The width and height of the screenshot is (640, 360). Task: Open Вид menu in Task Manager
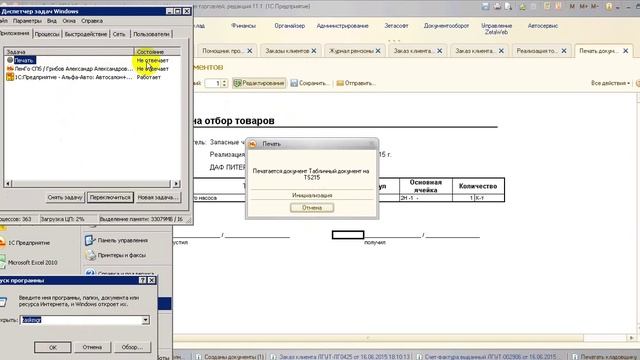click(x=51, y=21)
